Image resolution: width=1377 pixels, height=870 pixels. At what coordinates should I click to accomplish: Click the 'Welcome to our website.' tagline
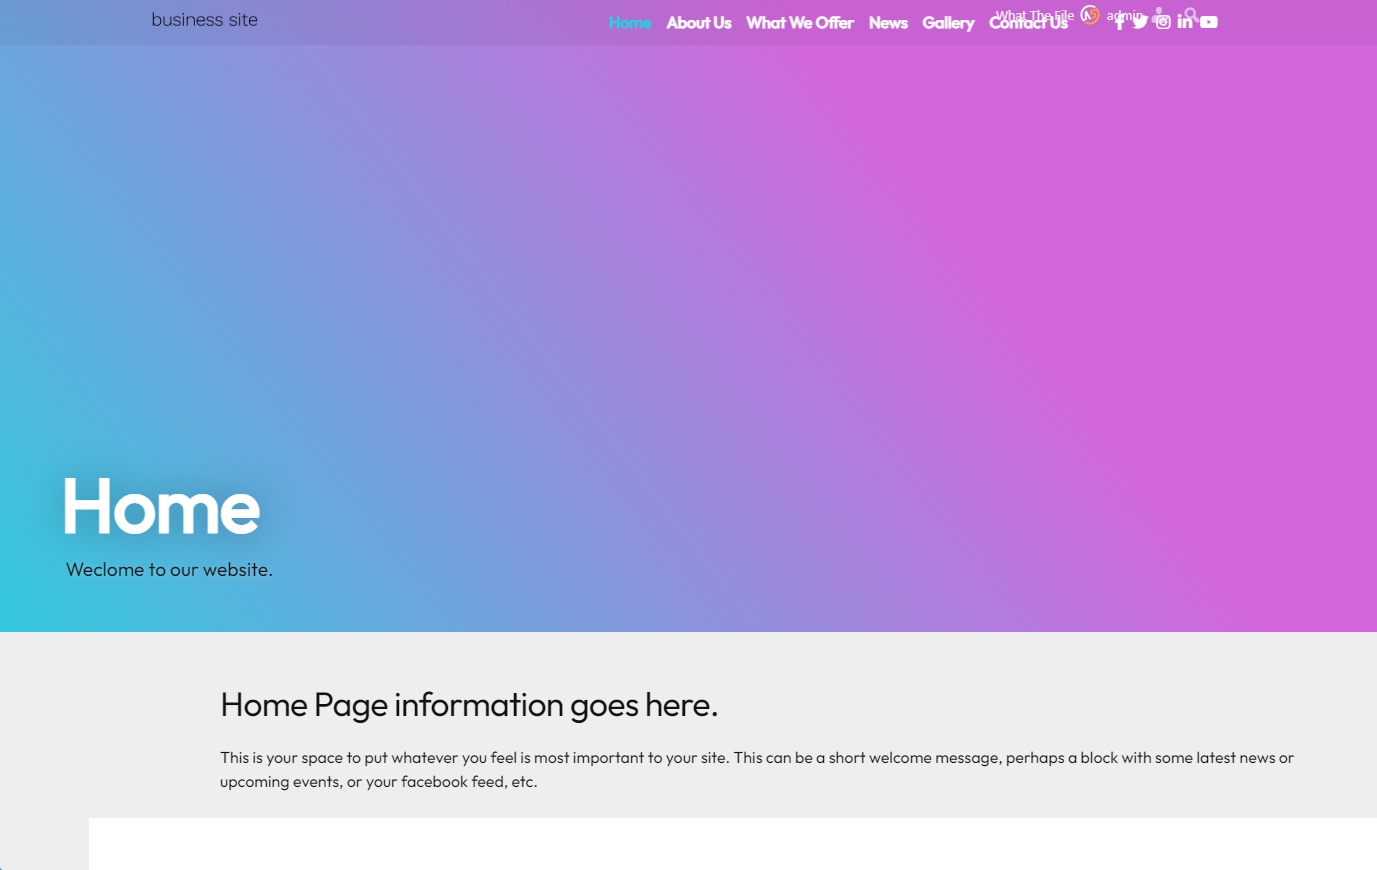pyautogui.click(x=169, y=570)
